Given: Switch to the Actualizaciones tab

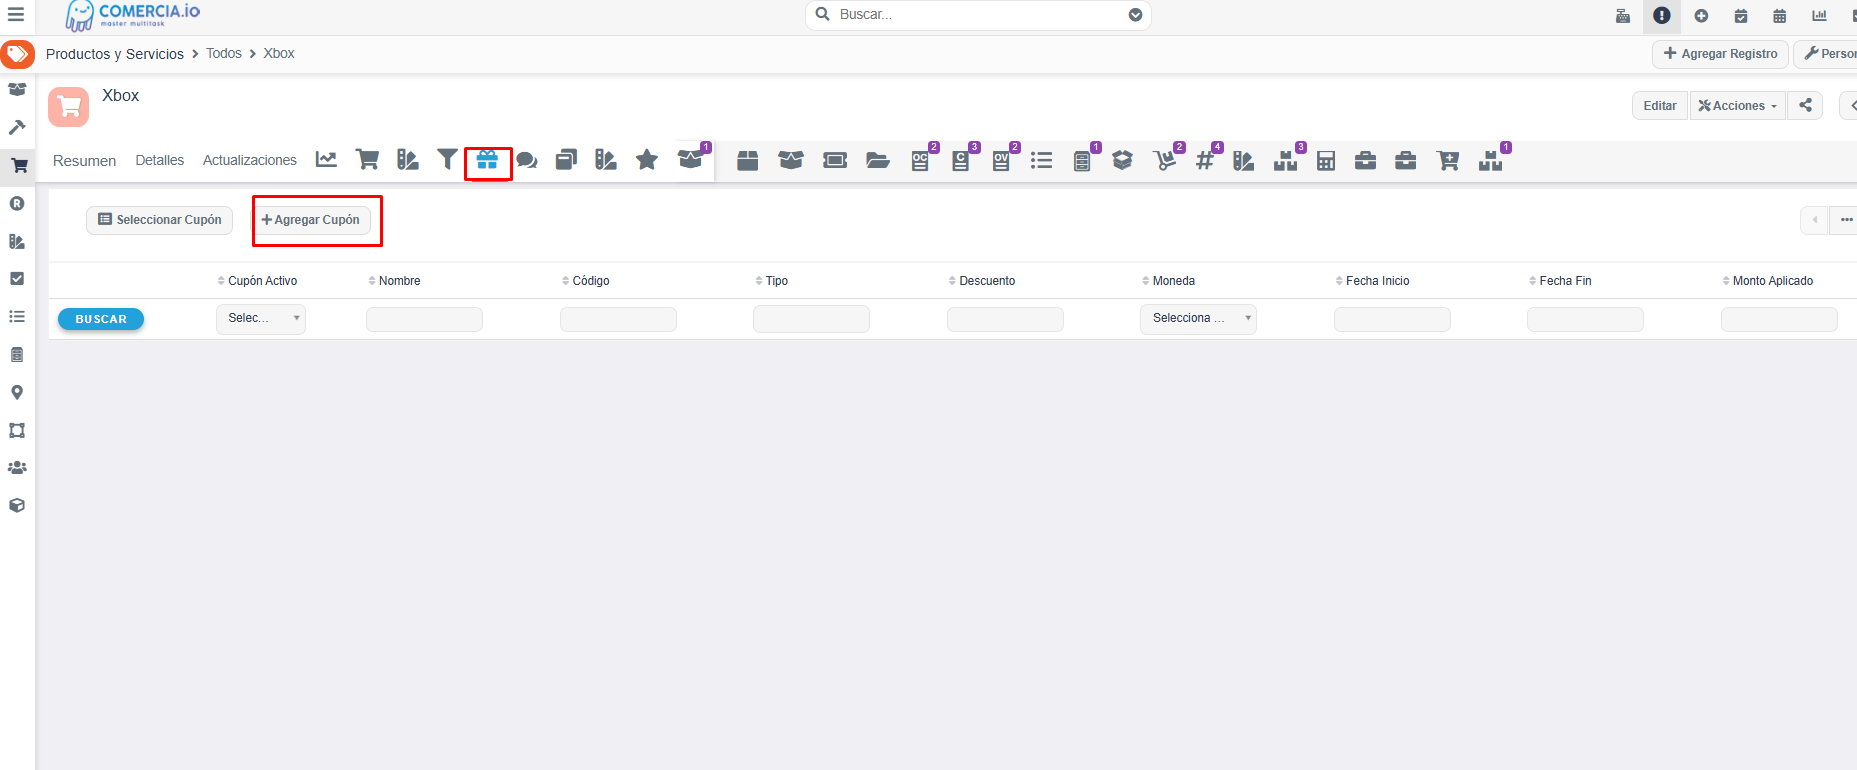Looking at the screenshot, I should 250,160.
